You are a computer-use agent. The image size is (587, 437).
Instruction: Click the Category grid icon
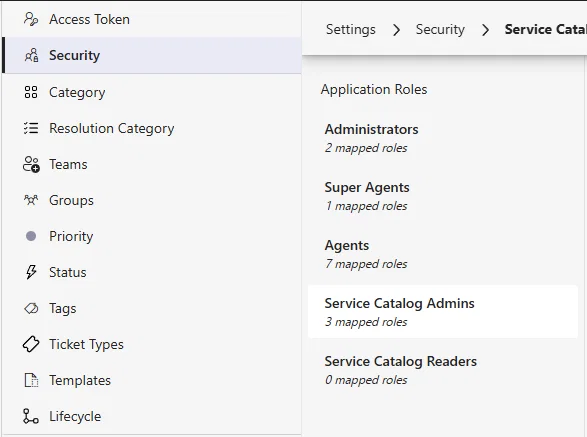point(31,92)
